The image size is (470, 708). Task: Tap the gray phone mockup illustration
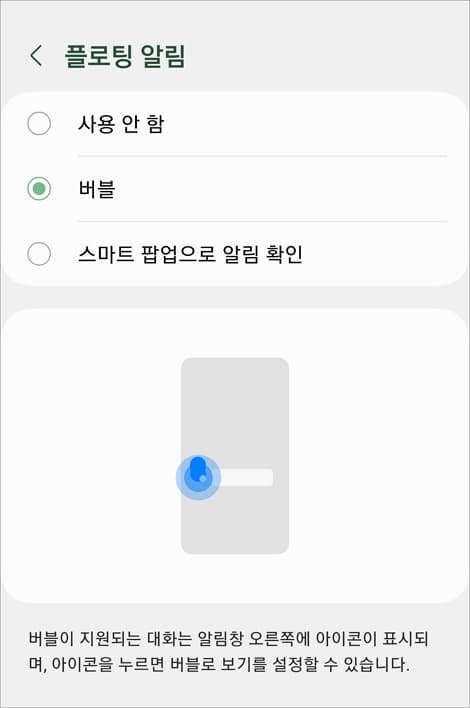[235, 456]
